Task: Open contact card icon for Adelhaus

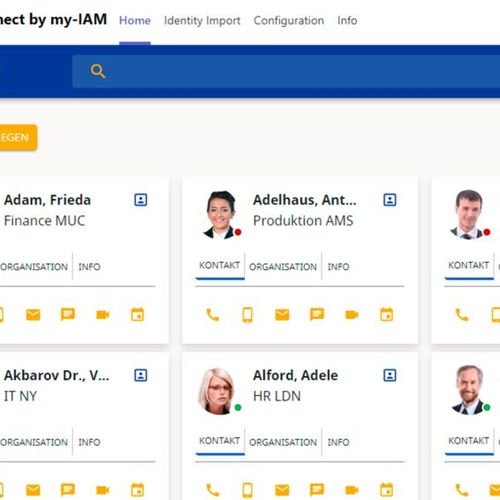Action: click(x=390, y=200)
